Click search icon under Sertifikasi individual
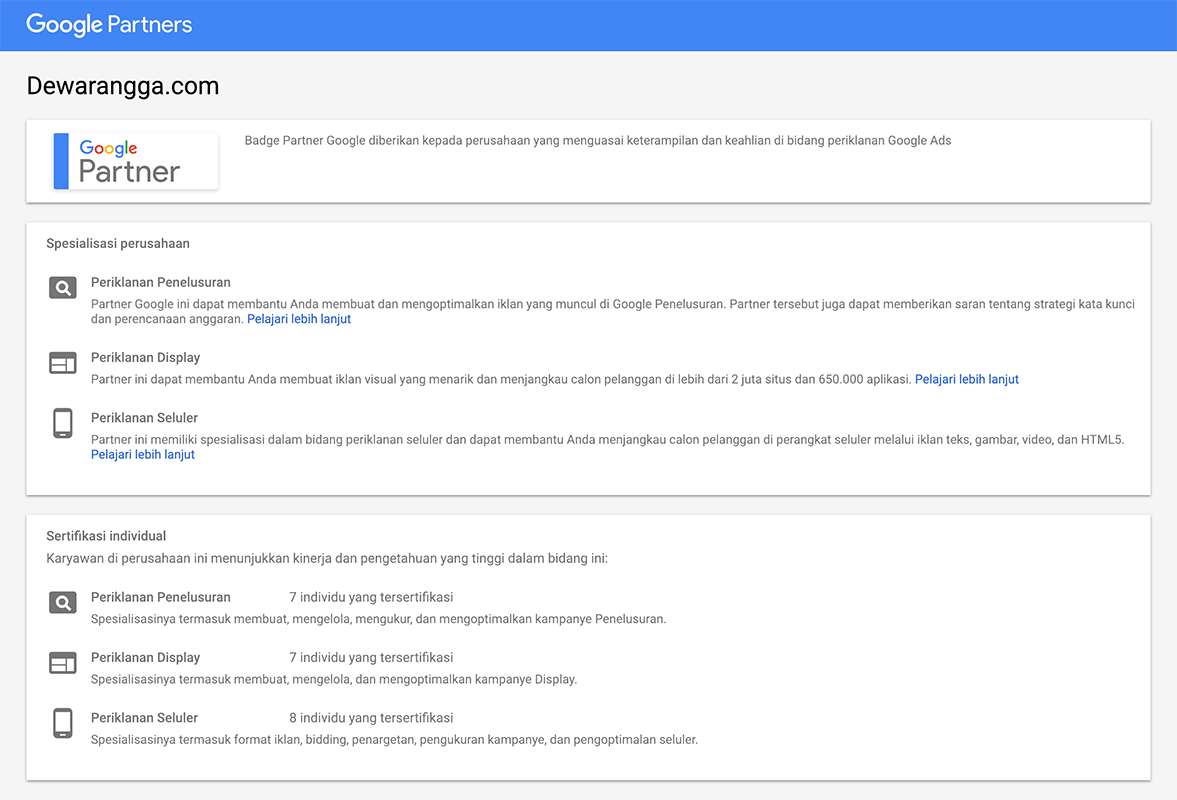This screenshot has height=800, width=1177. (63, 602)
